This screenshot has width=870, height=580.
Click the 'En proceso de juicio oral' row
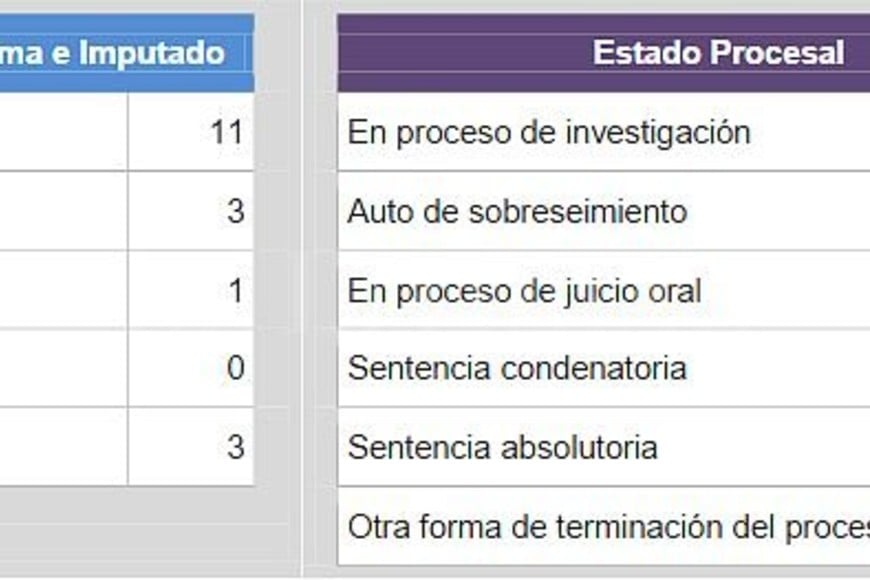click(524, 291)
